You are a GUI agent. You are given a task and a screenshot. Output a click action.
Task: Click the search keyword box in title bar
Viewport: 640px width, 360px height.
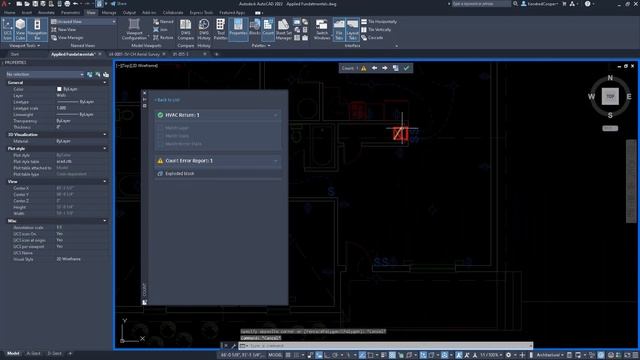point(481,4)
